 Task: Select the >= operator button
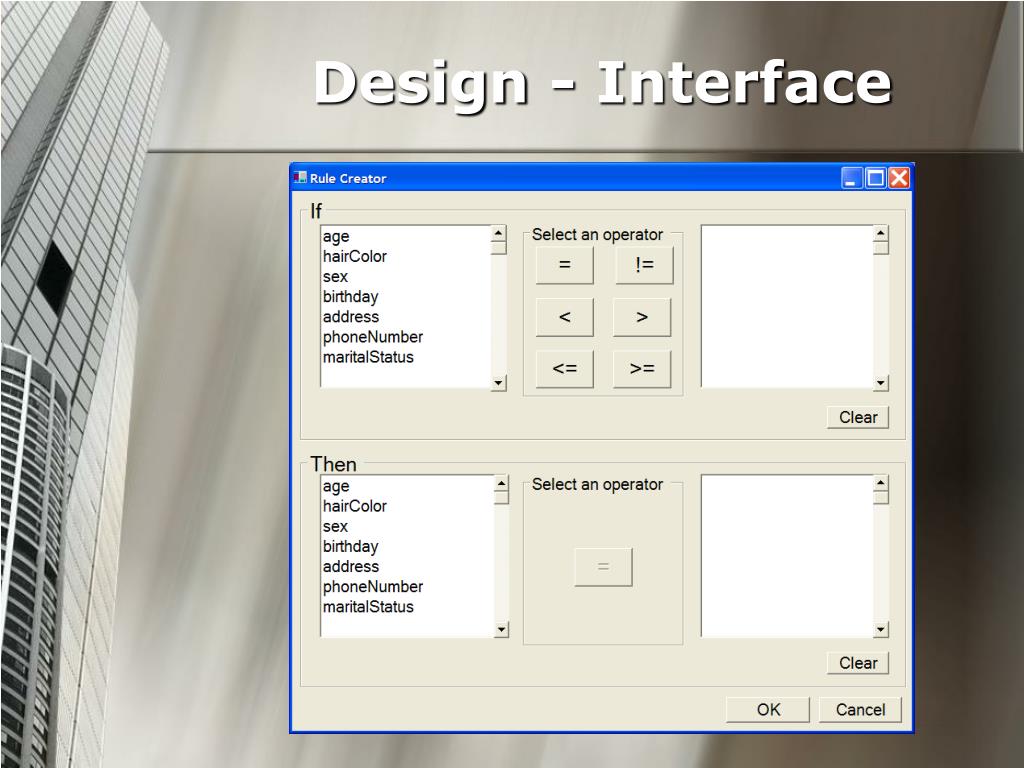[642, 369]
